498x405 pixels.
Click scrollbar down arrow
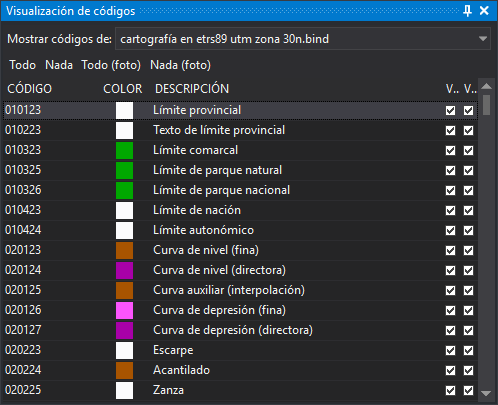(x=486, y=394)
